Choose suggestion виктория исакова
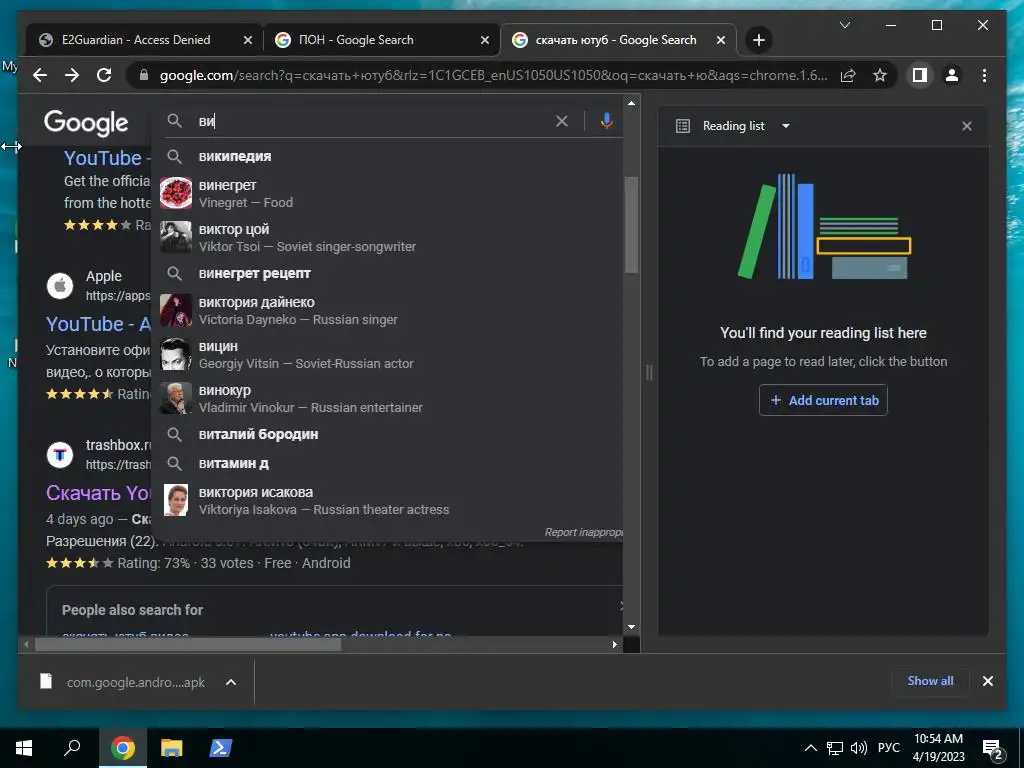This screenshot has height=768, width=1024. pos(388,500)
